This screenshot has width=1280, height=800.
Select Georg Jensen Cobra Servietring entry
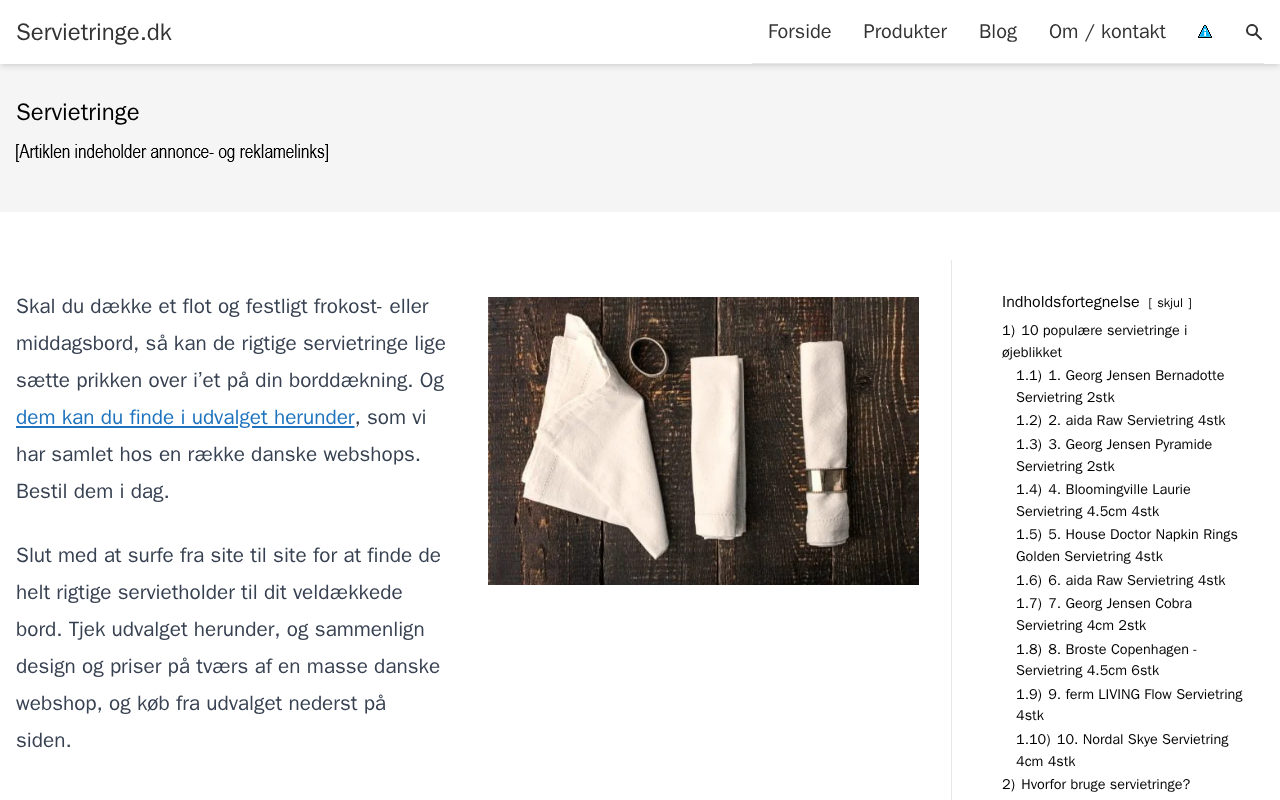(x=1104, y=614)
